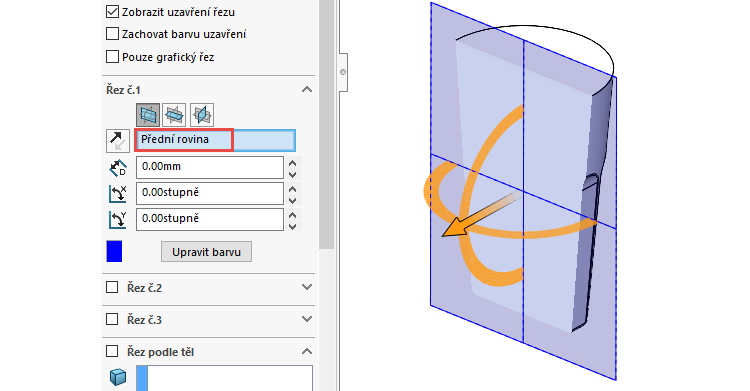The width and height of the screenshot is (750, 391).
Task: Reverse section direction arrow button
Action: [x=118, y=141]
